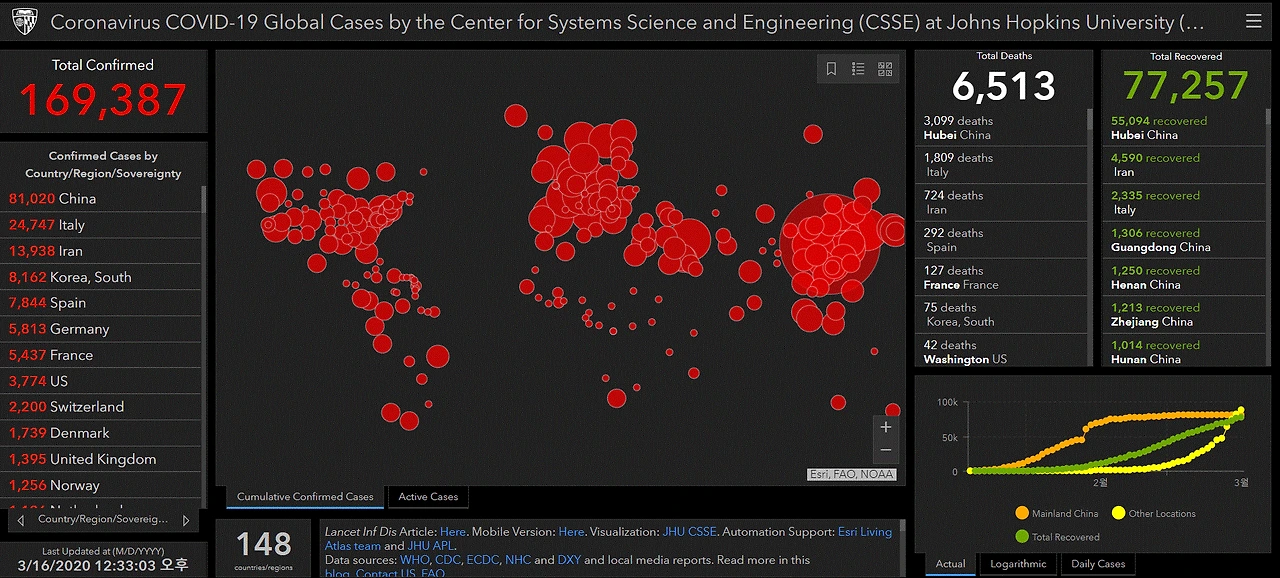
Task: Click 292 deaths Spain entry
Action: pyautogui.click(x=1001, y=240)
